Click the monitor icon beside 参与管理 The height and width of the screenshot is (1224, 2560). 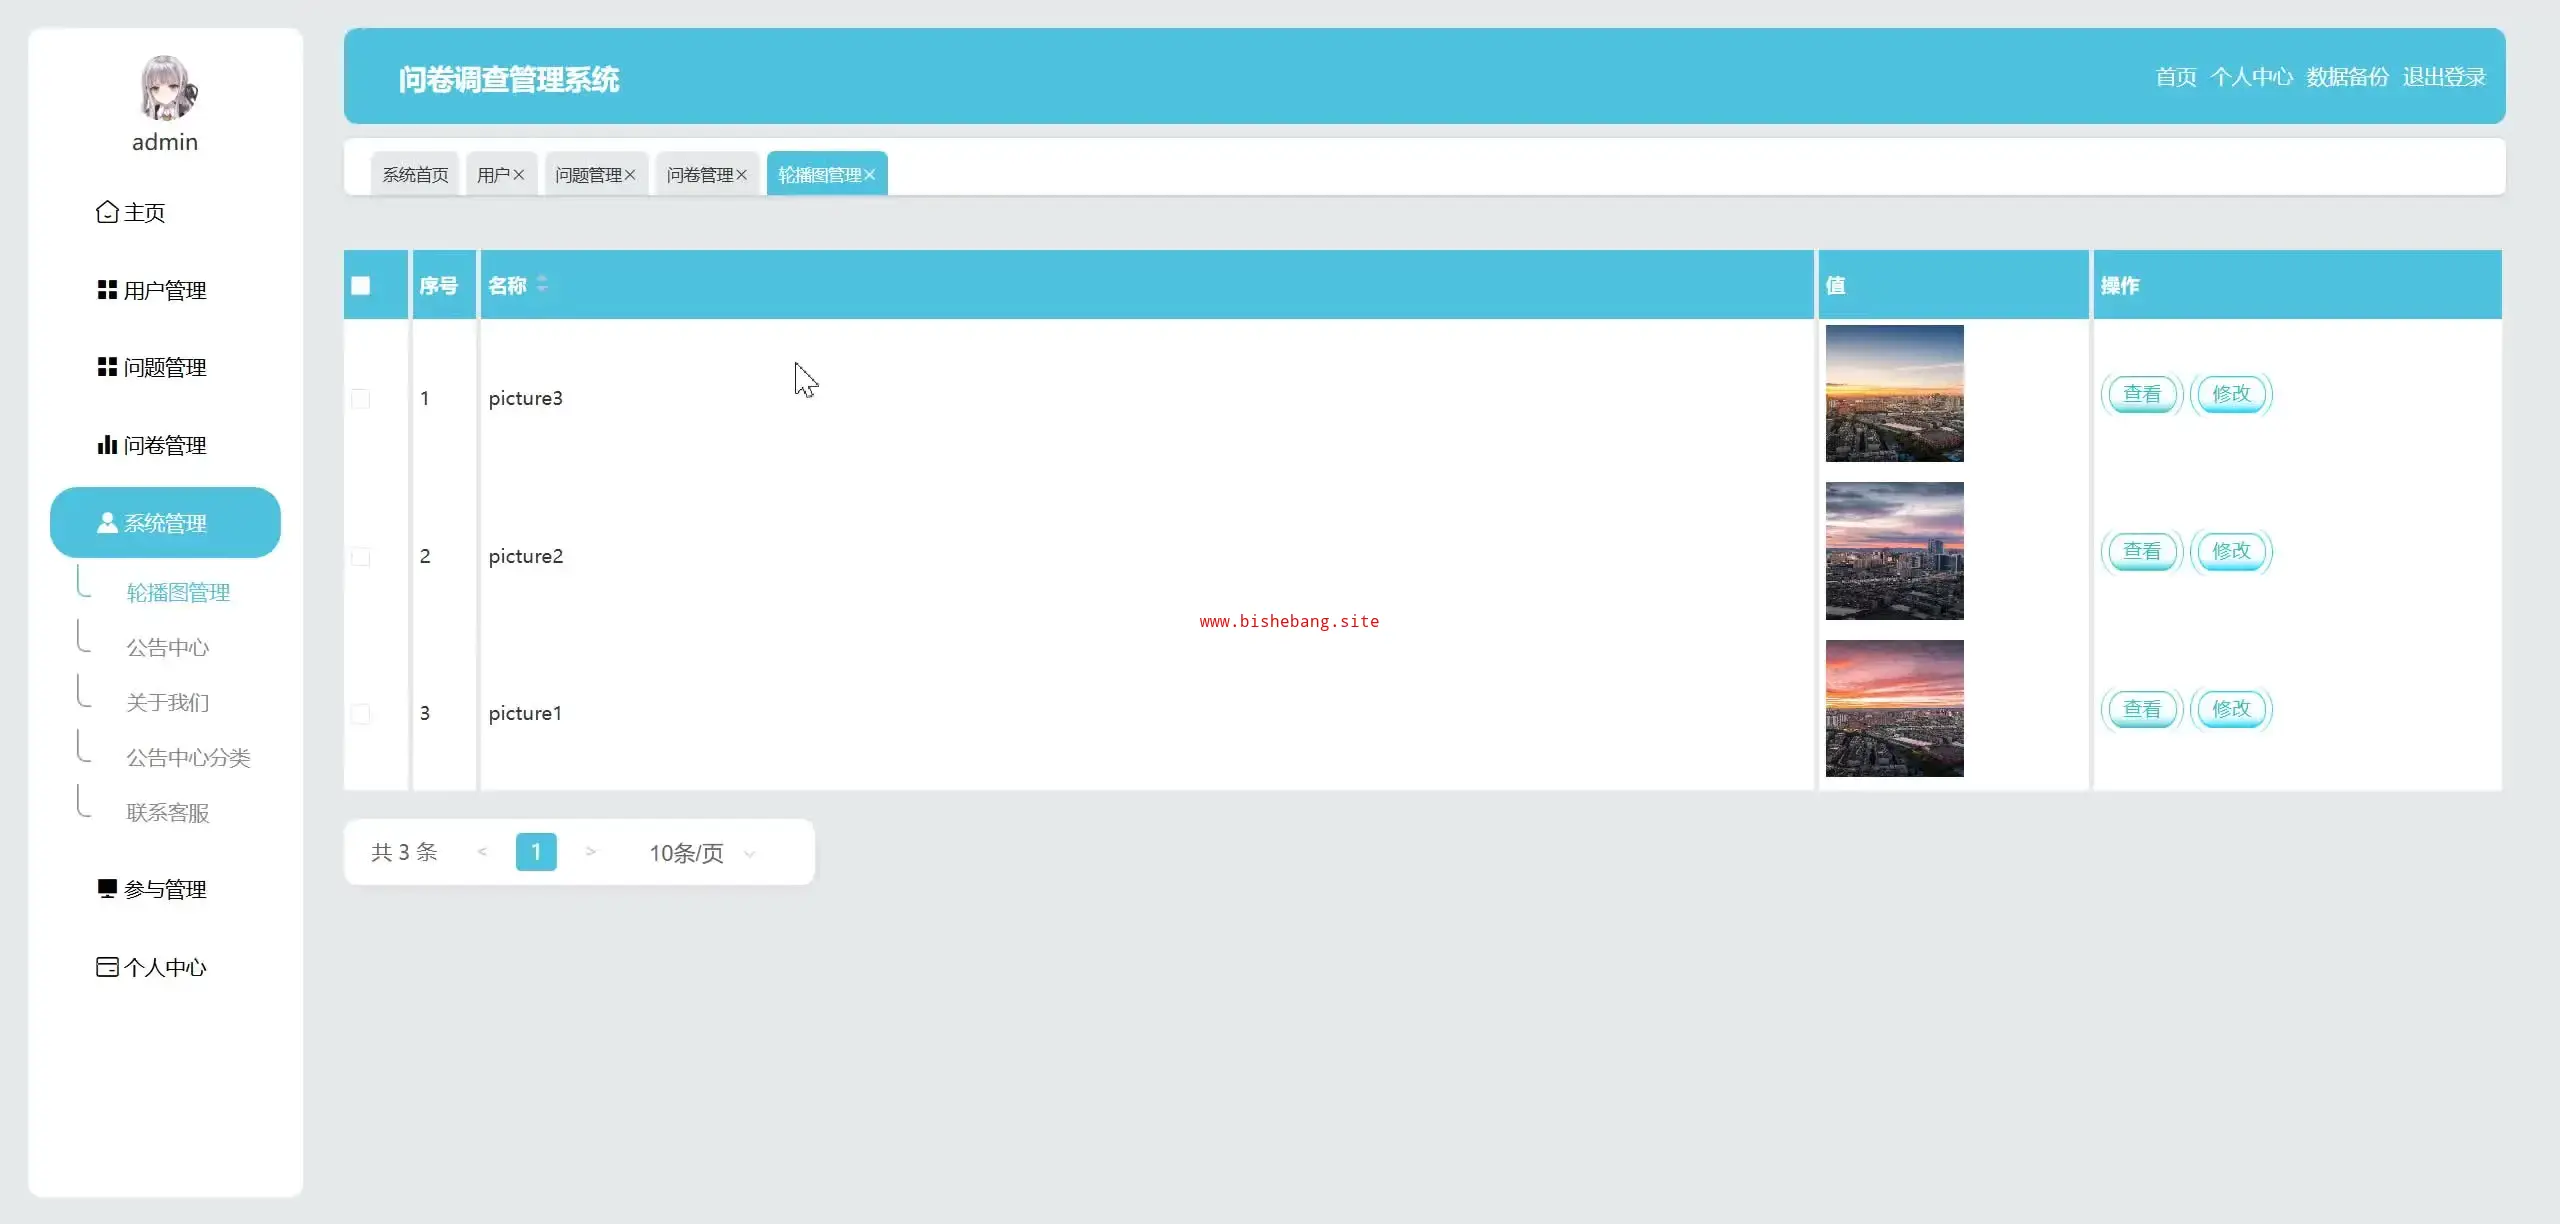[x=107, y=889]
